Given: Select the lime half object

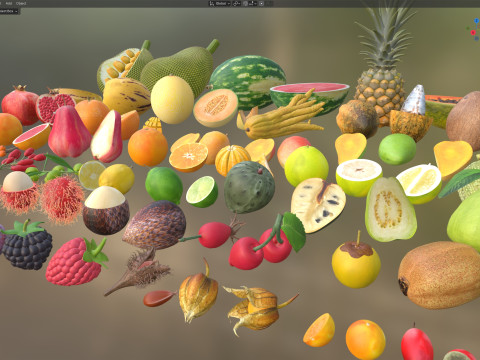Looking at the screenshot, I should click(x=202, y=191).
